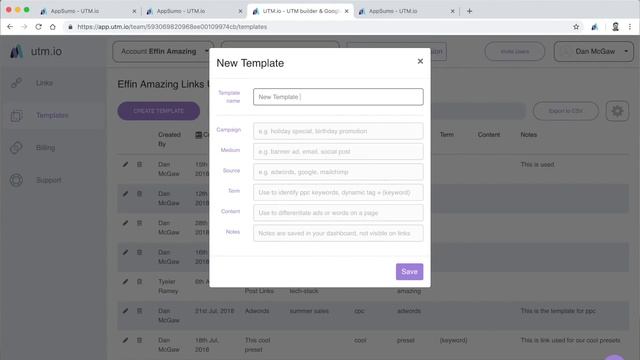Open a new browser tab
The height and width of the screenshot is (360, 640).
[x=469, y=11]
